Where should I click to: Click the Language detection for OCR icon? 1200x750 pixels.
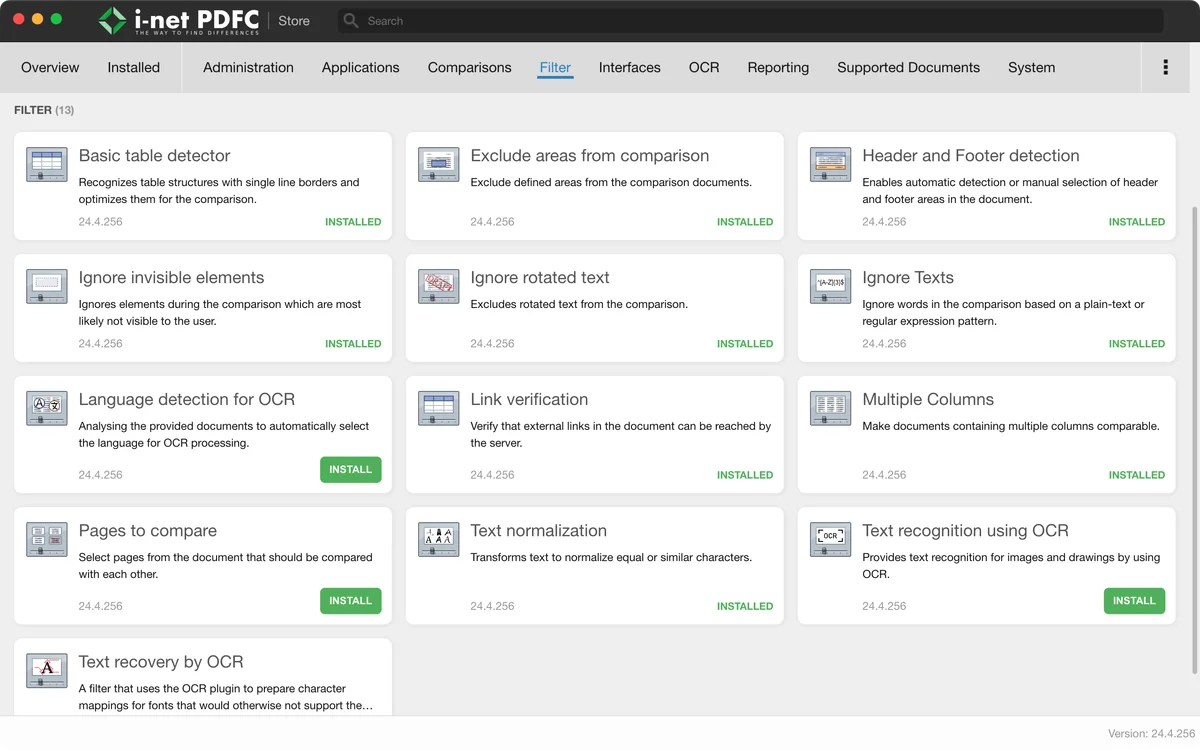pos(46,408)
